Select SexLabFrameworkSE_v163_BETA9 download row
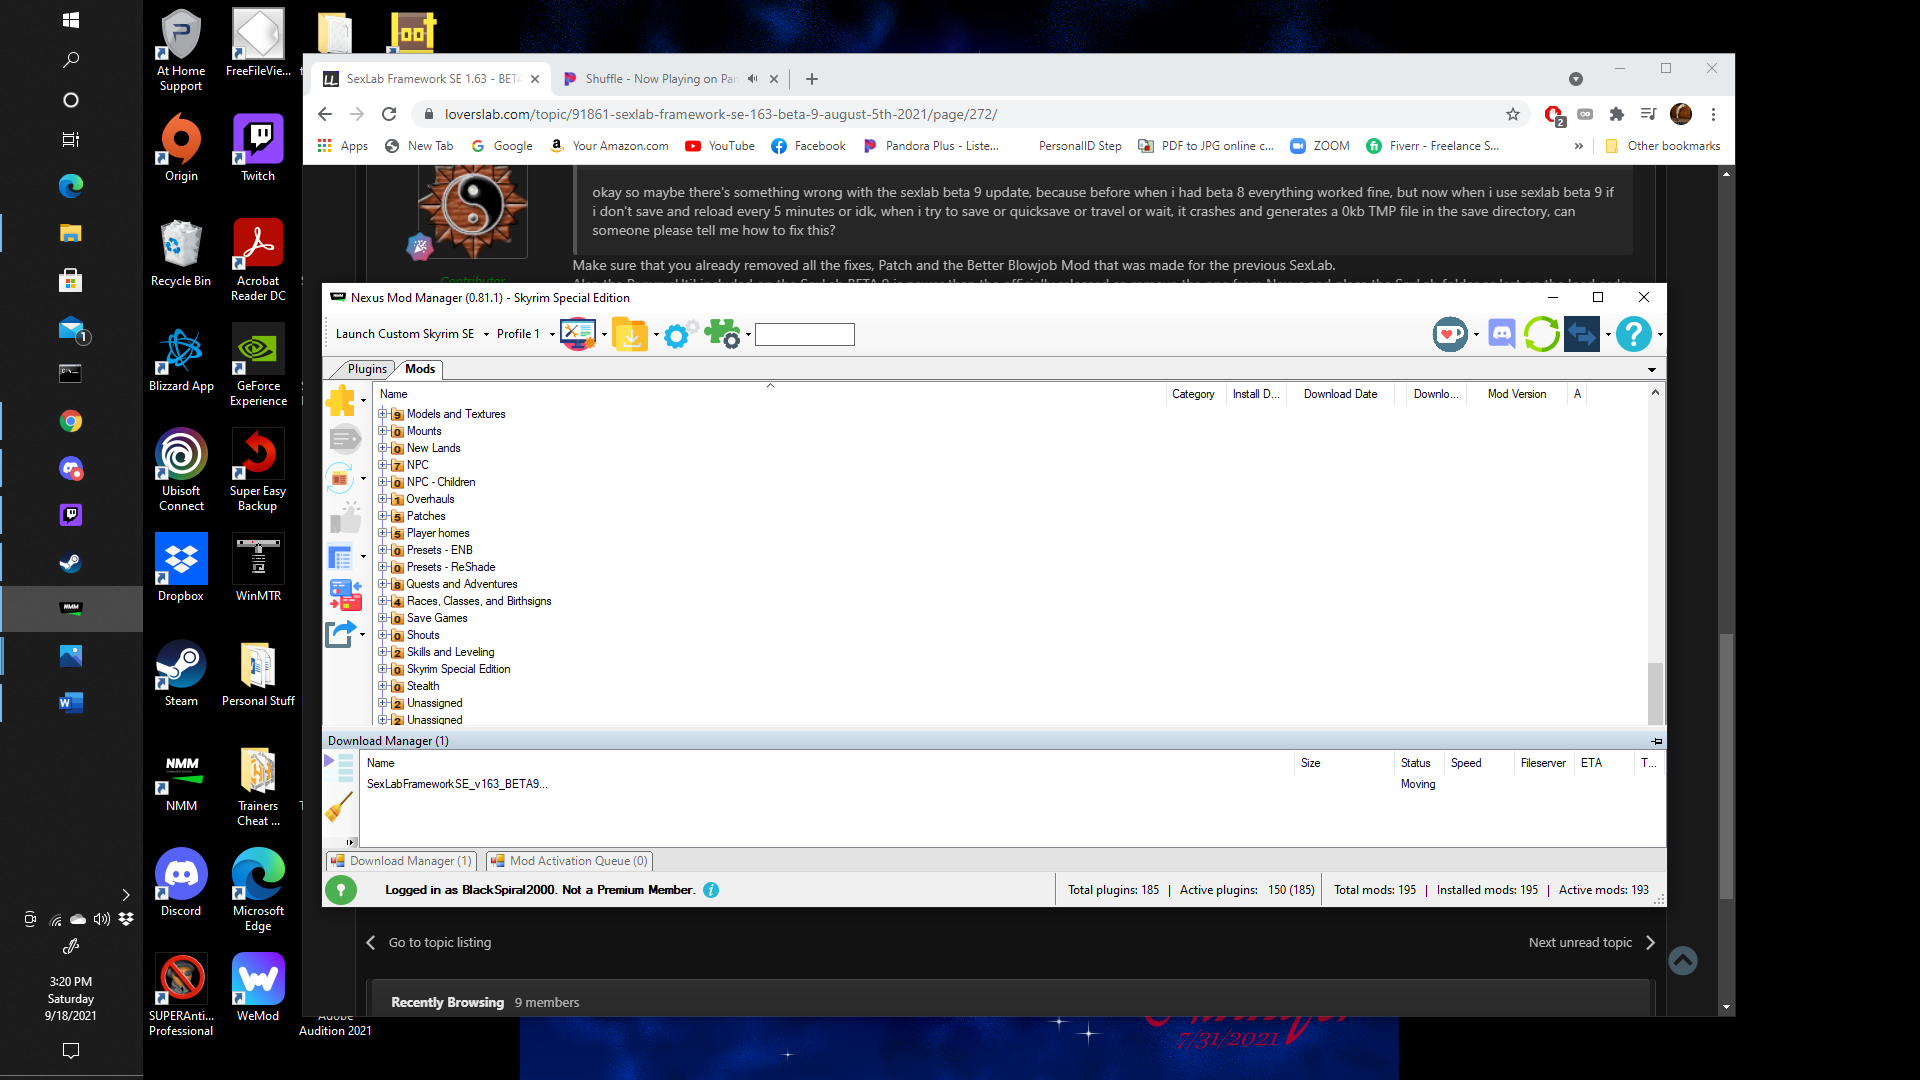This screenshot has width=1920, height=1080. pos(1012,784)
